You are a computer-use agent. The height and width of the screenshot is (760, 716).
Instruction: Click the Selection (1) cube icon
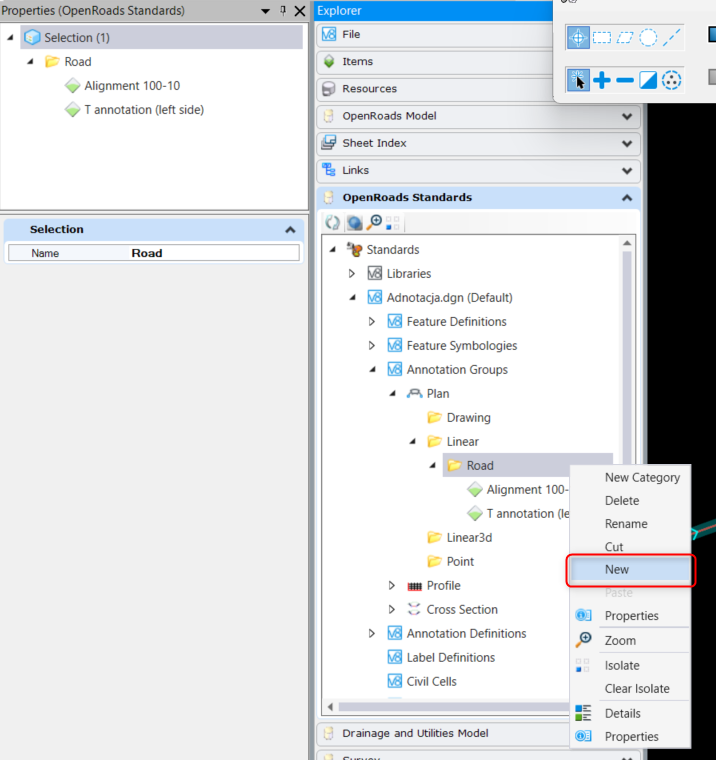coord(32,37)
